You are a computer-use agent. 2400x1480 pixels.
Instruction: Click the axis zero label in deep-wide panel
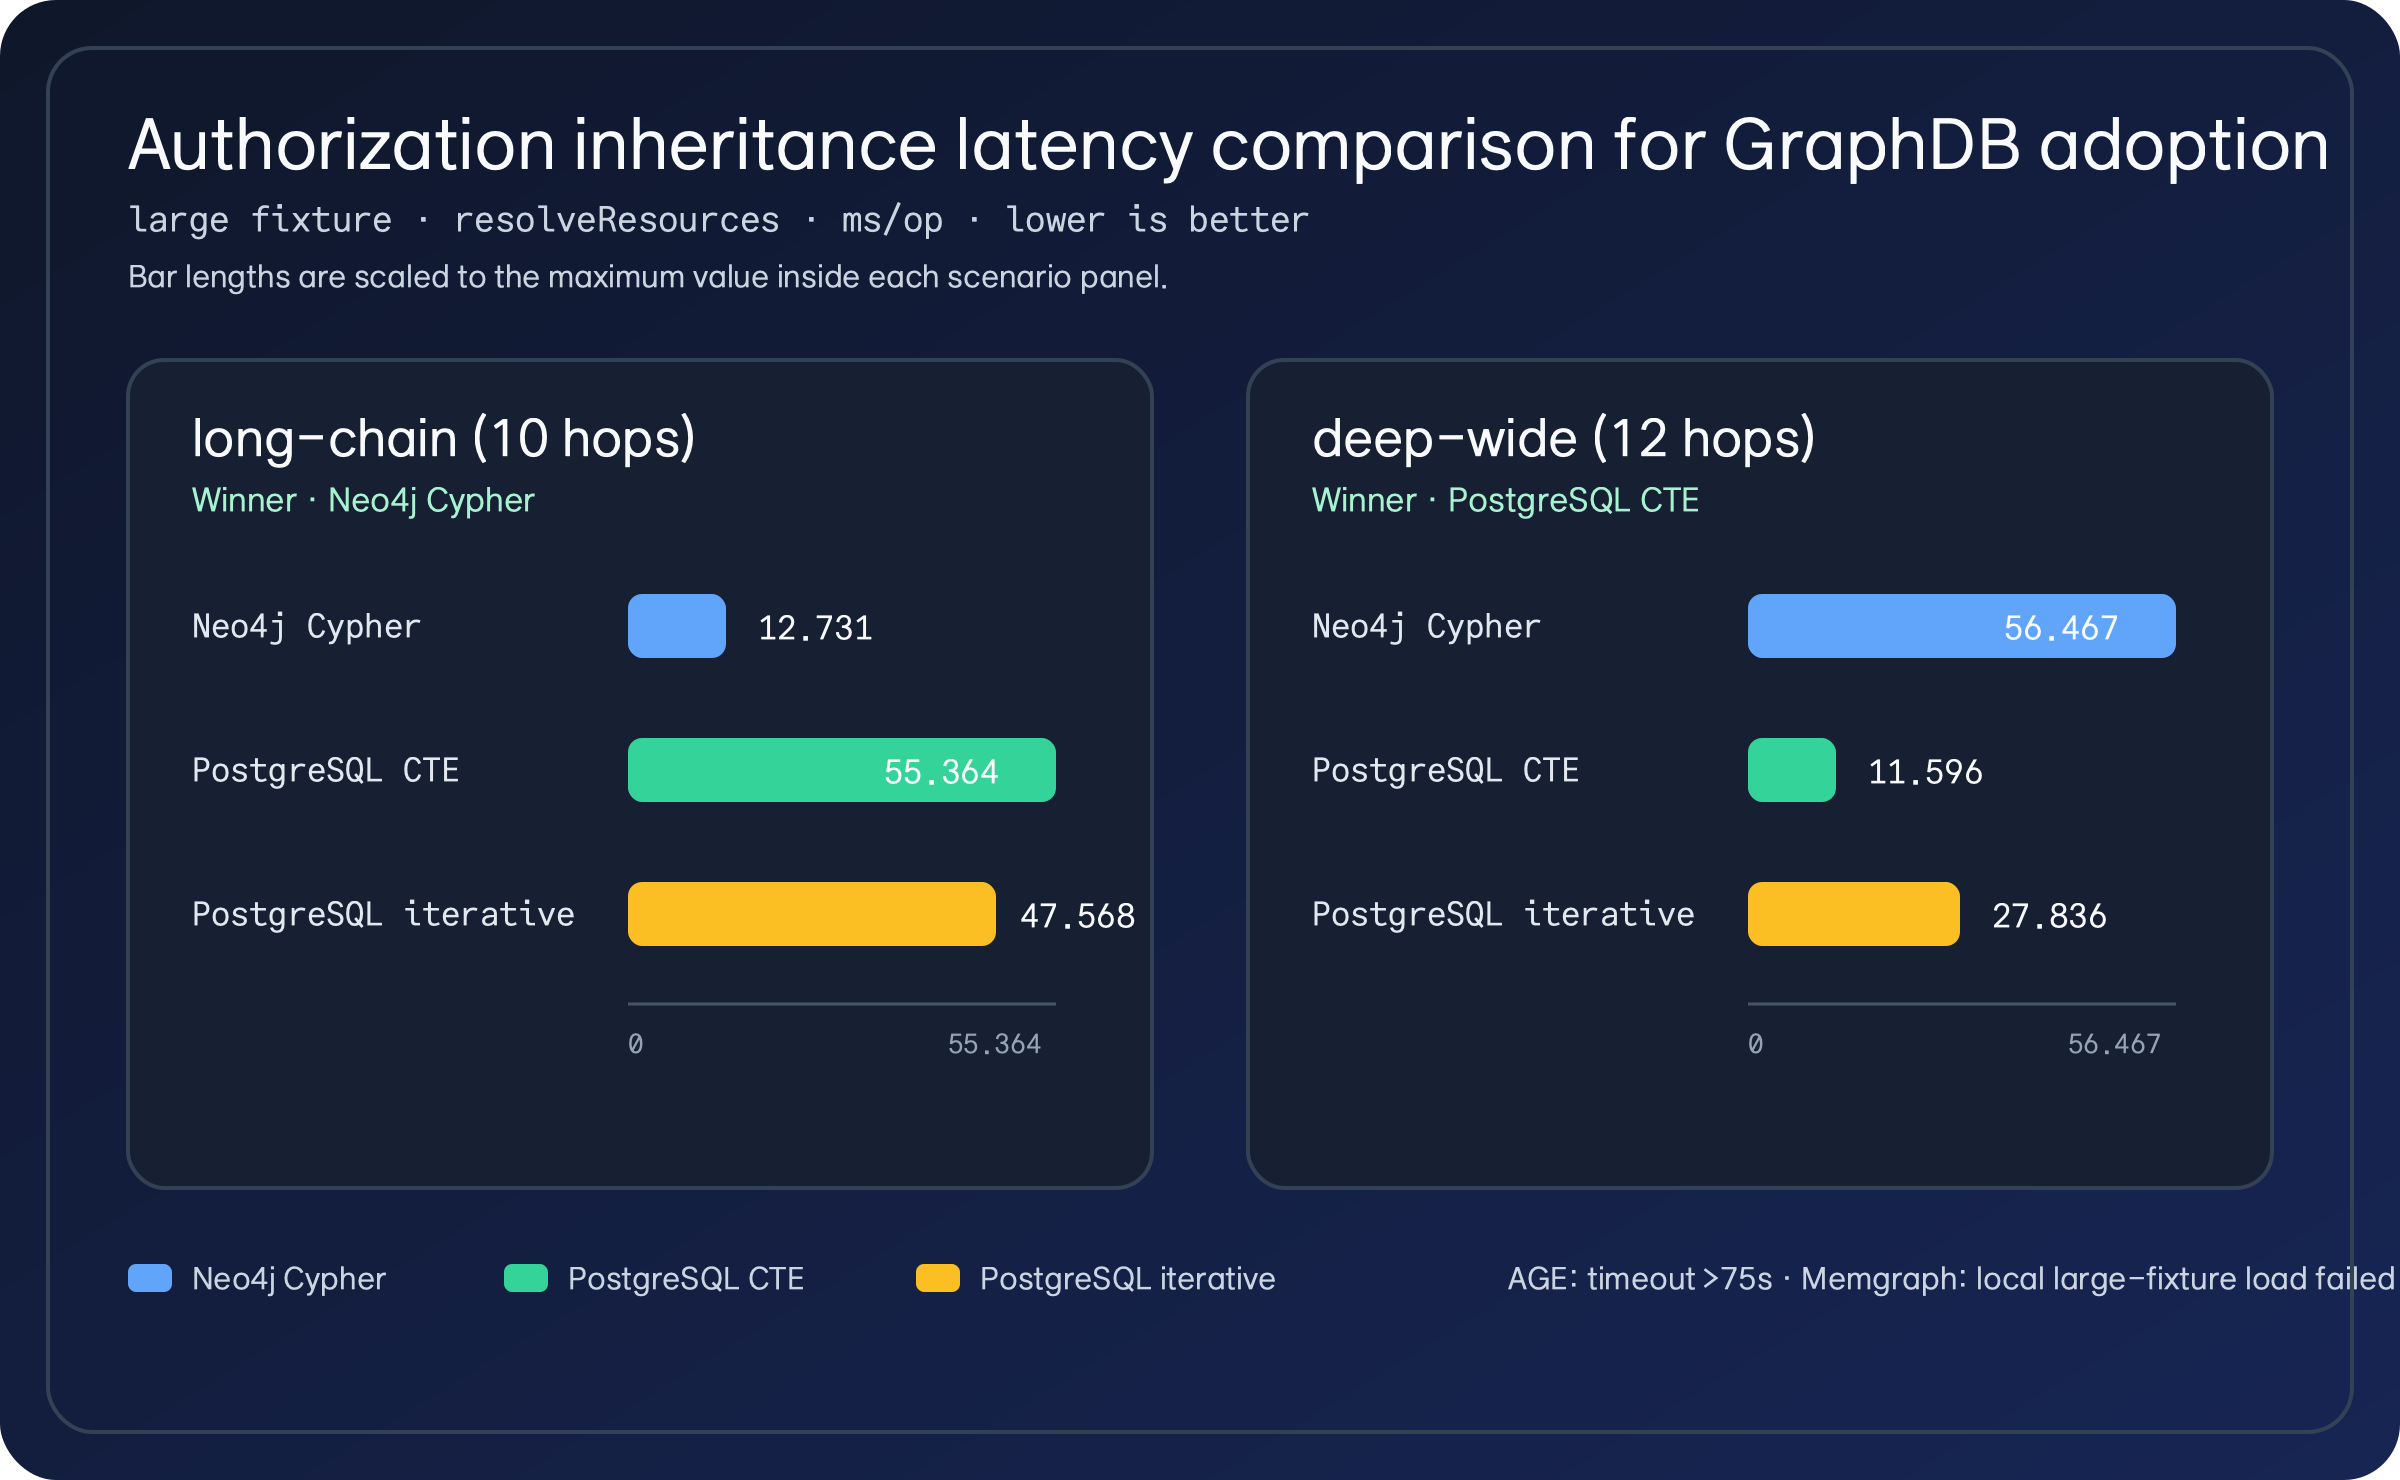point(1756,1044)
